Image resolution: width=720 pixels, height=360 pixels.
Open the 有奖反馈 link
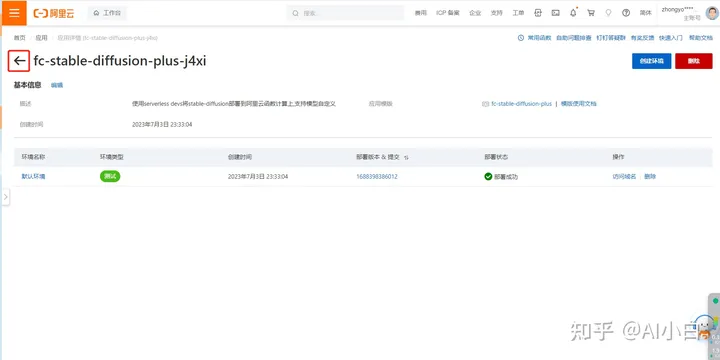pyautogui.click(x=642, y=38)
